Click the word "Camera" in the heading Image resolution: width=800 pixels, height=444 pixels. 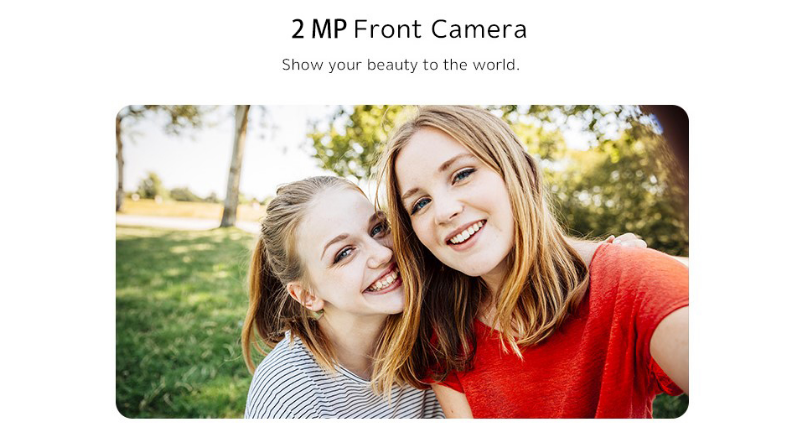click(479, 29)
